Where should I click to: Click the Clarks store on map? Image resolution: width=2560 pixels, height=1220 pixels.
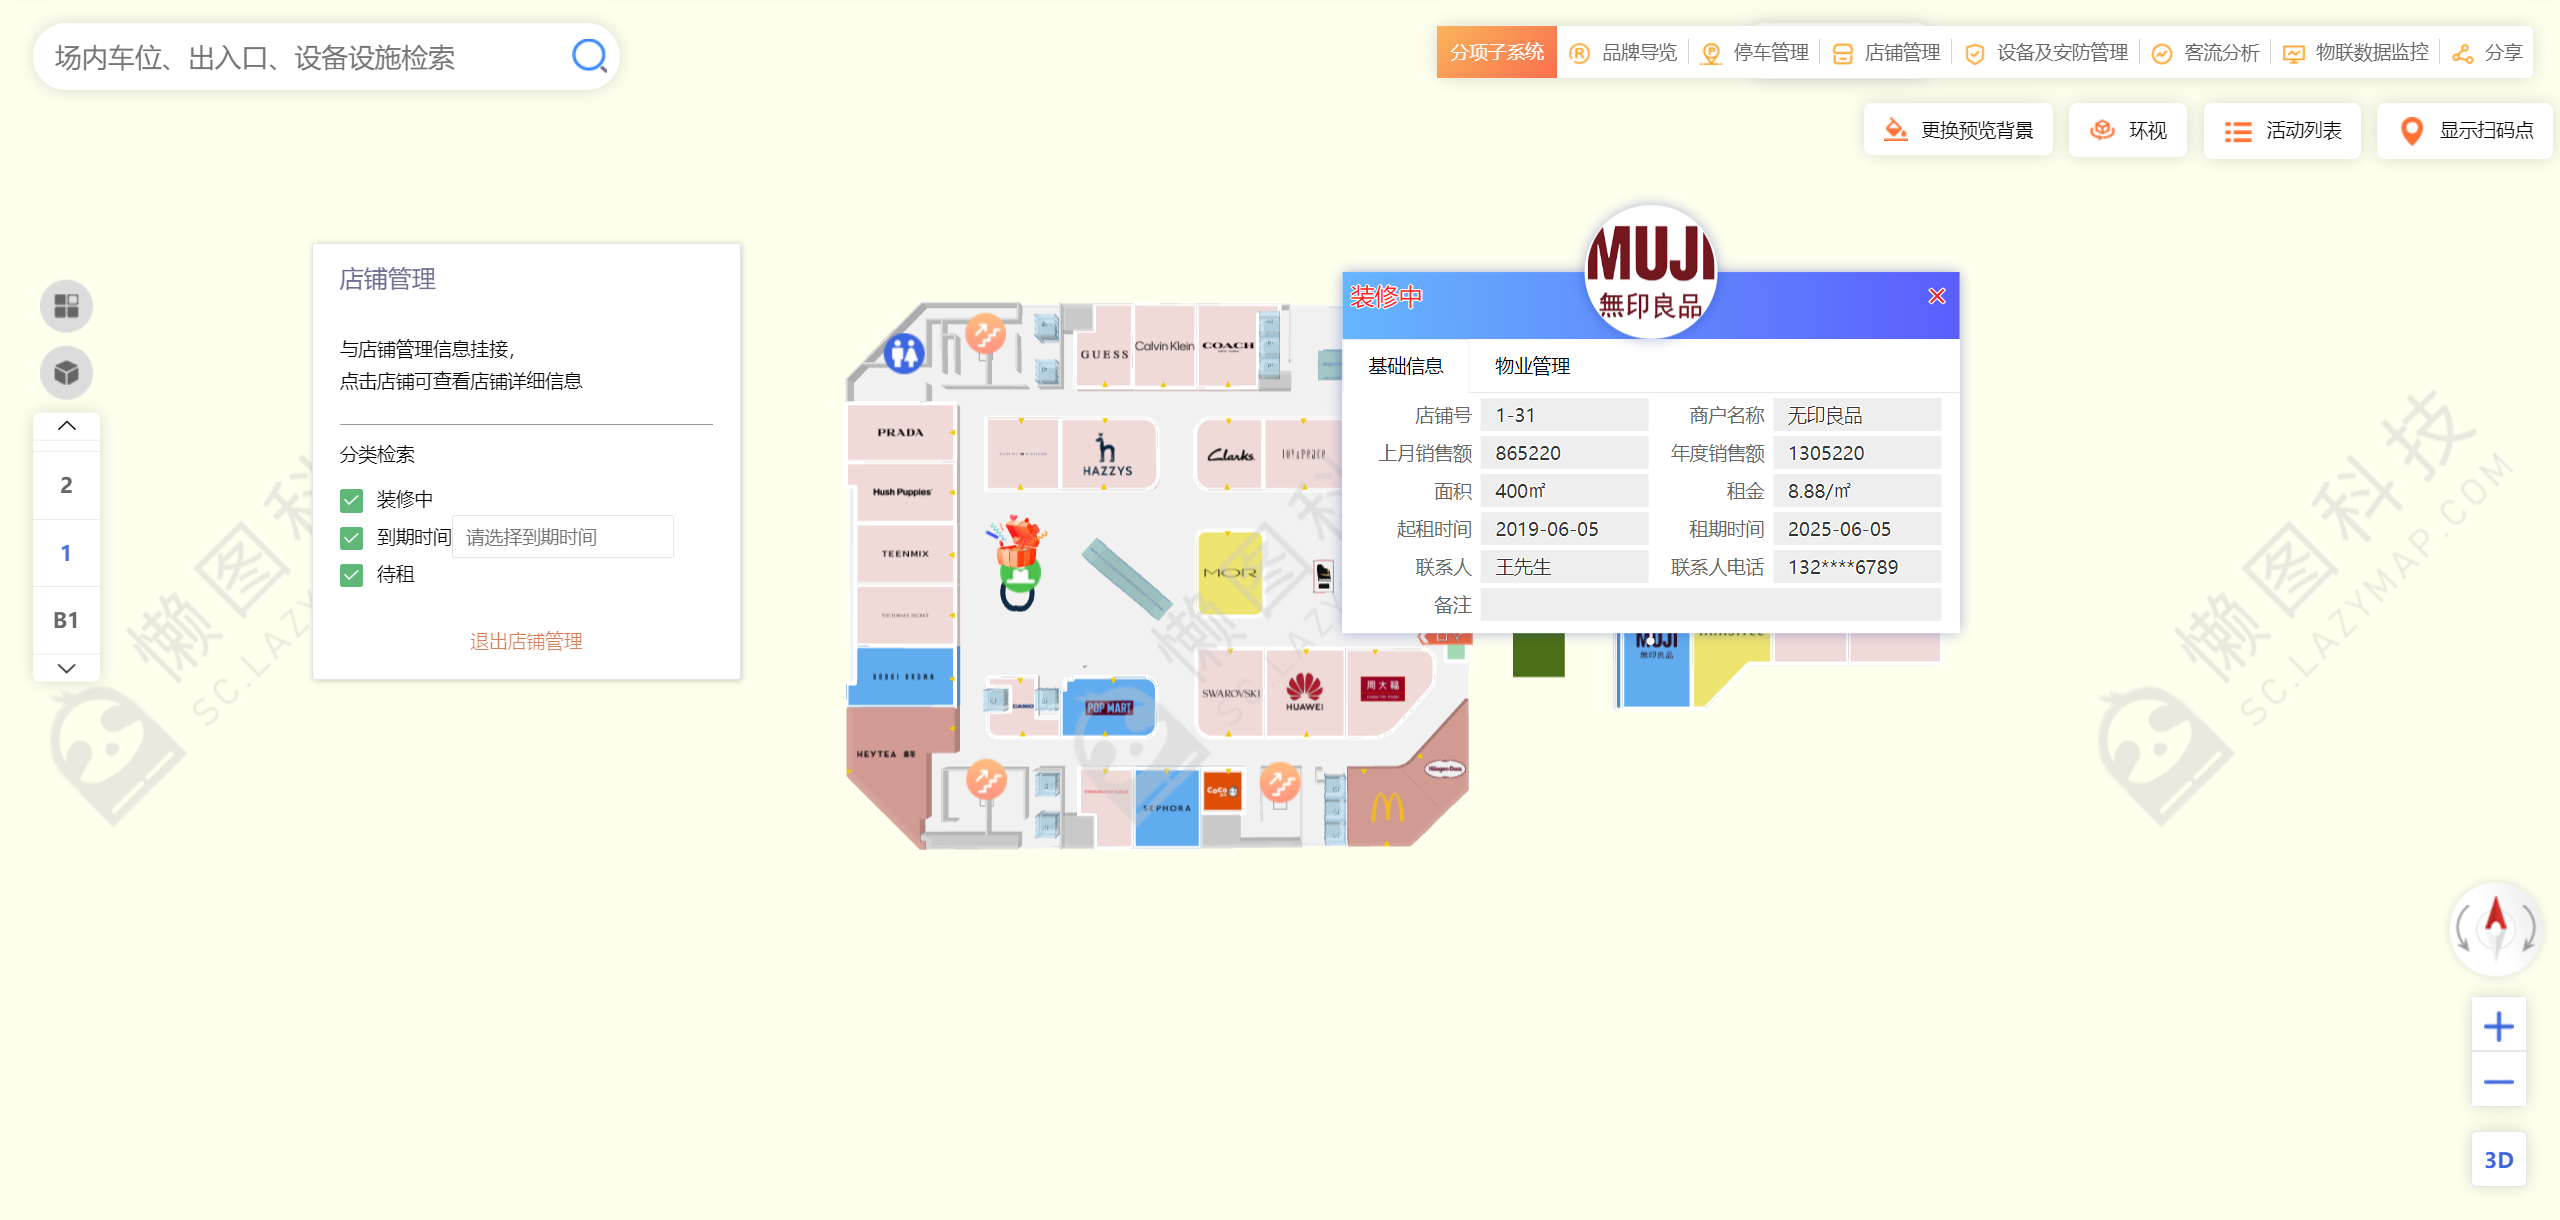pyautogui.click(x=1230, y=455)
